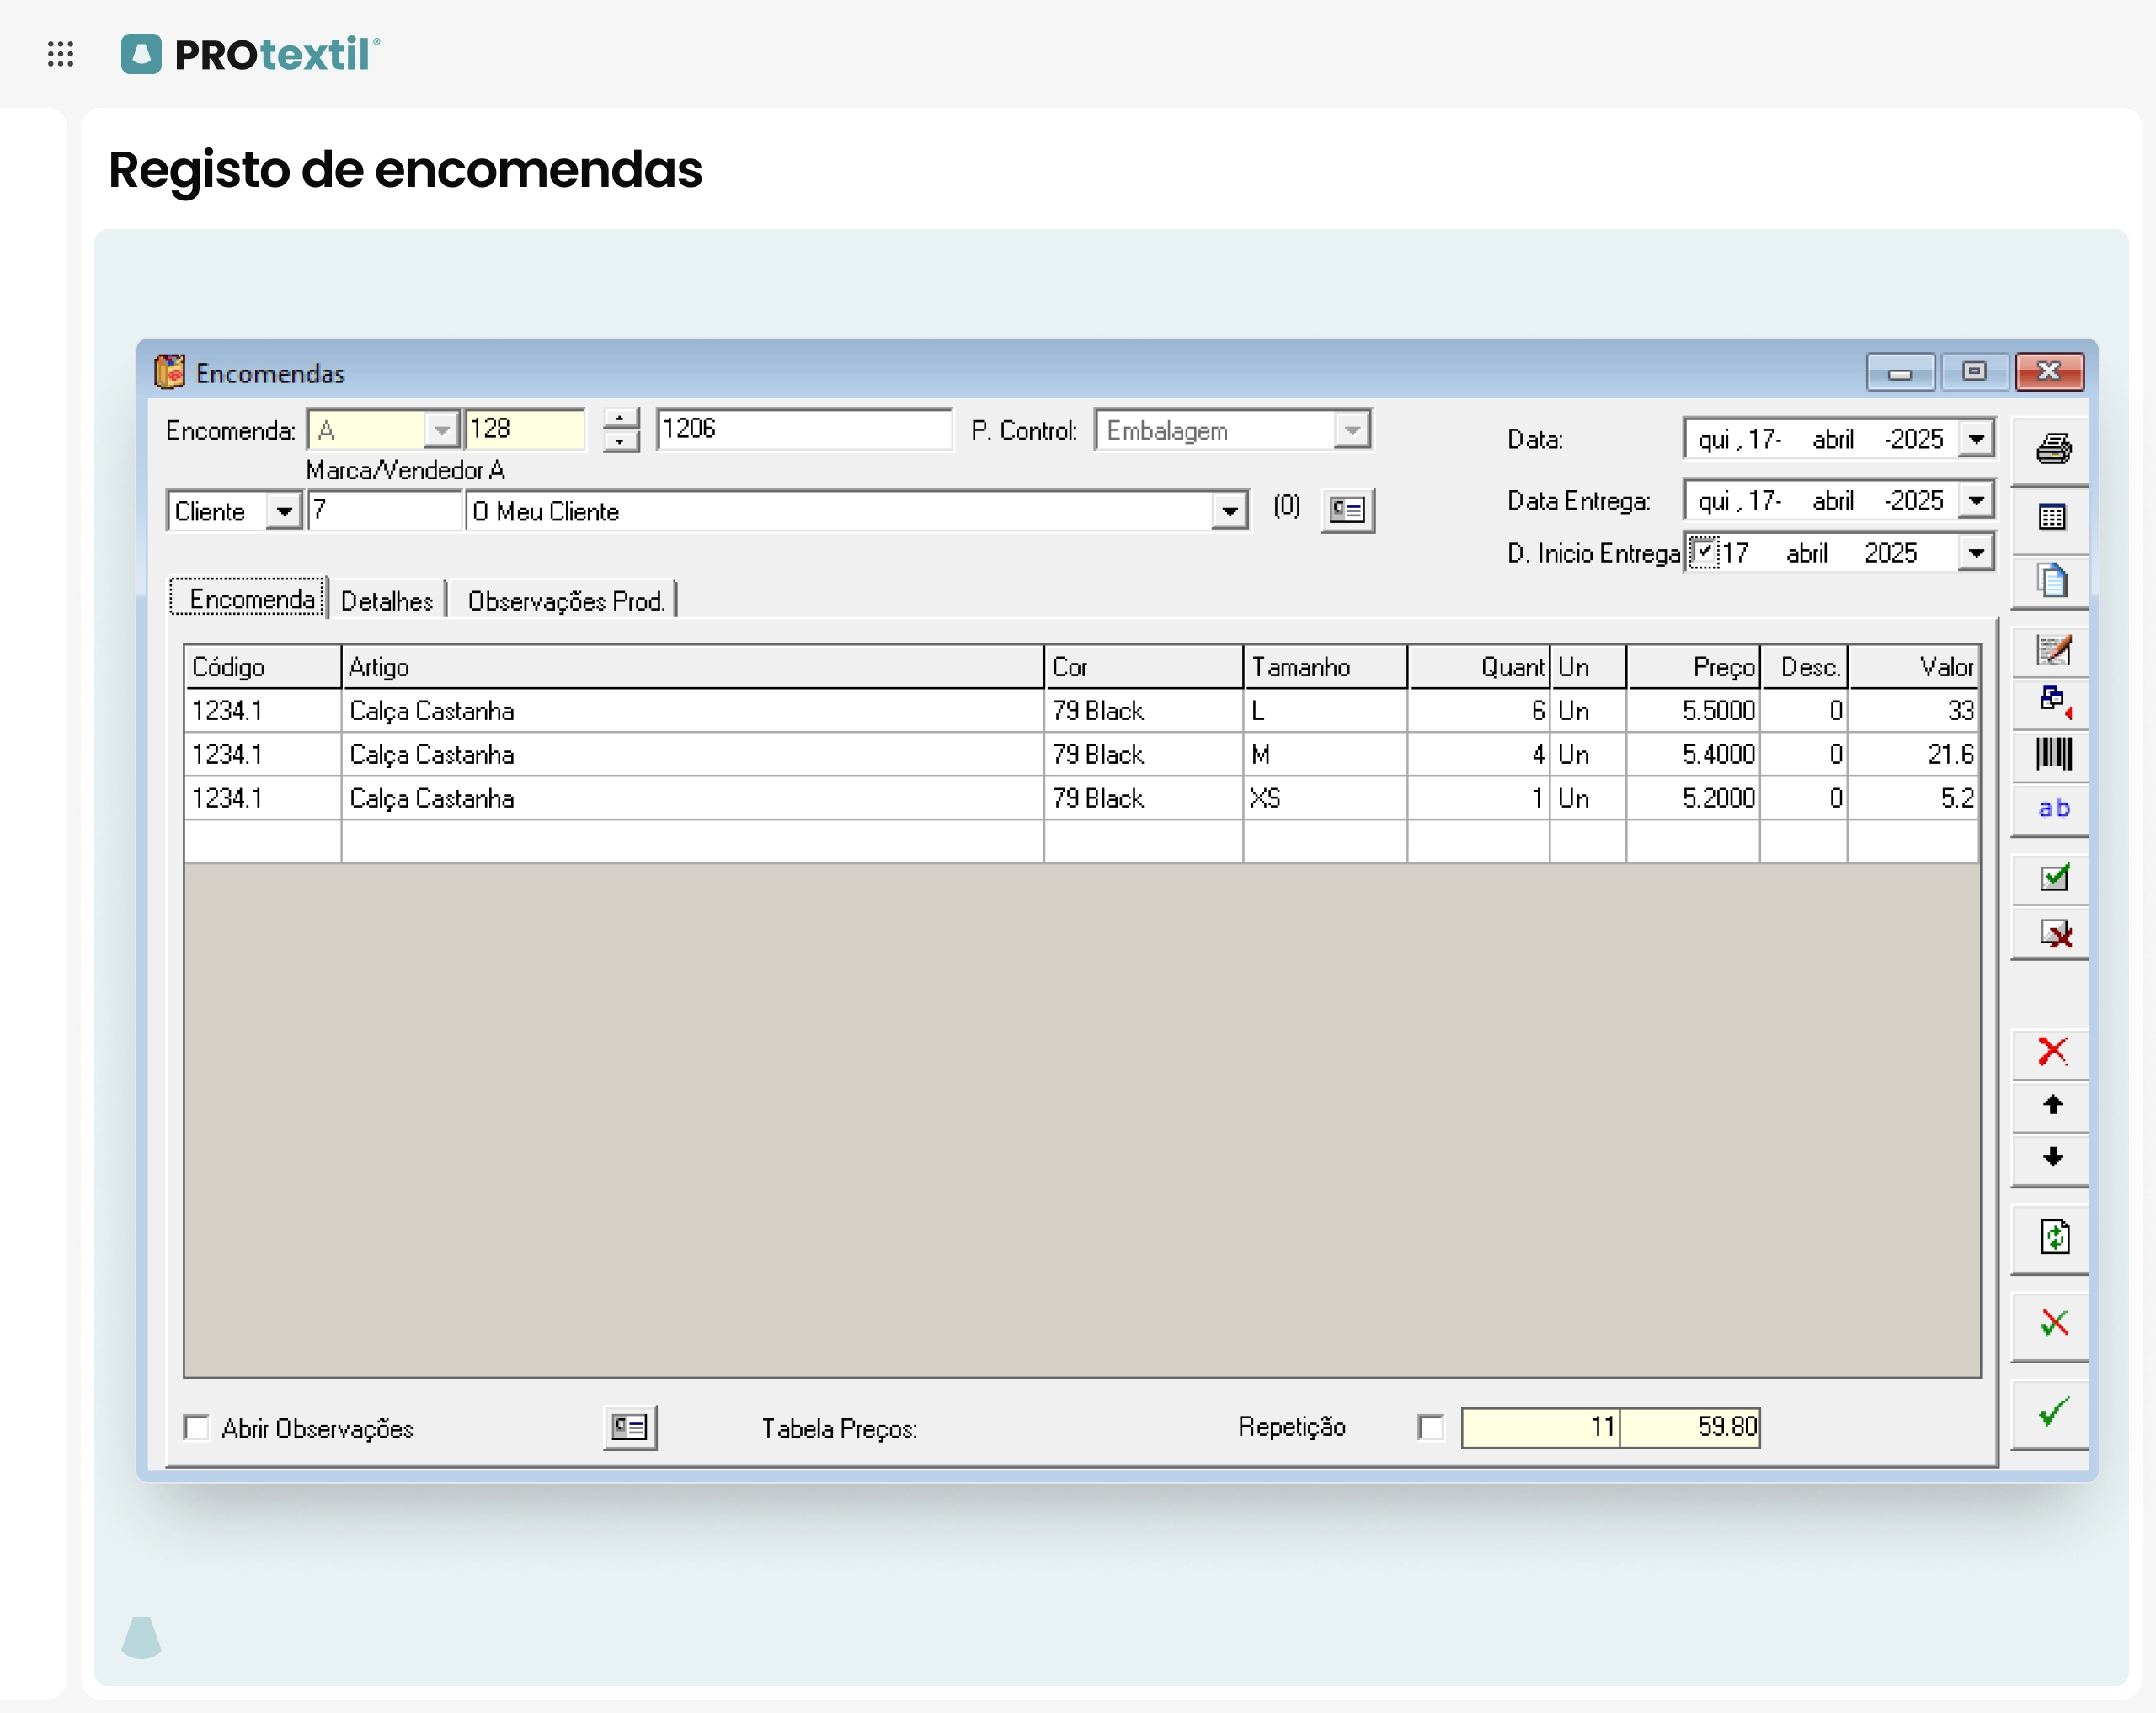This screenshot has width=2156, height=1713.
Task: Expand the O Meu Cliente dropdown
Action: (1229, 512)
